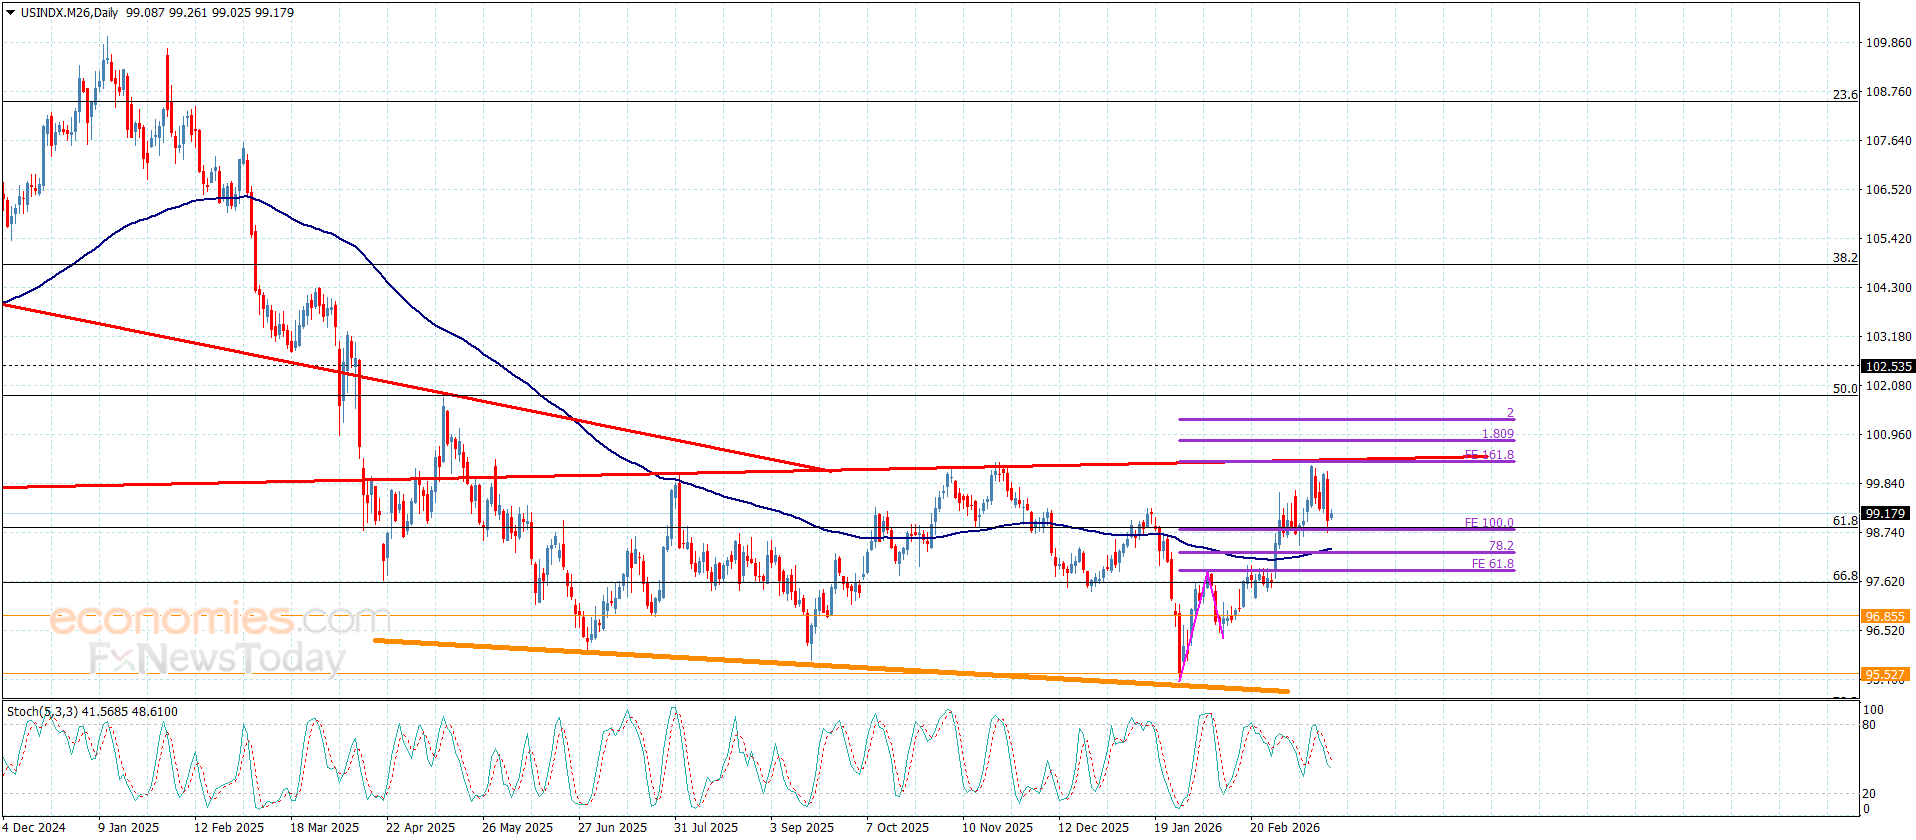Image resolution: width=1916 pixels, height=840 pixels.
Task: Click the 31 Jul 2025 date label
Action: click(705, 827)
